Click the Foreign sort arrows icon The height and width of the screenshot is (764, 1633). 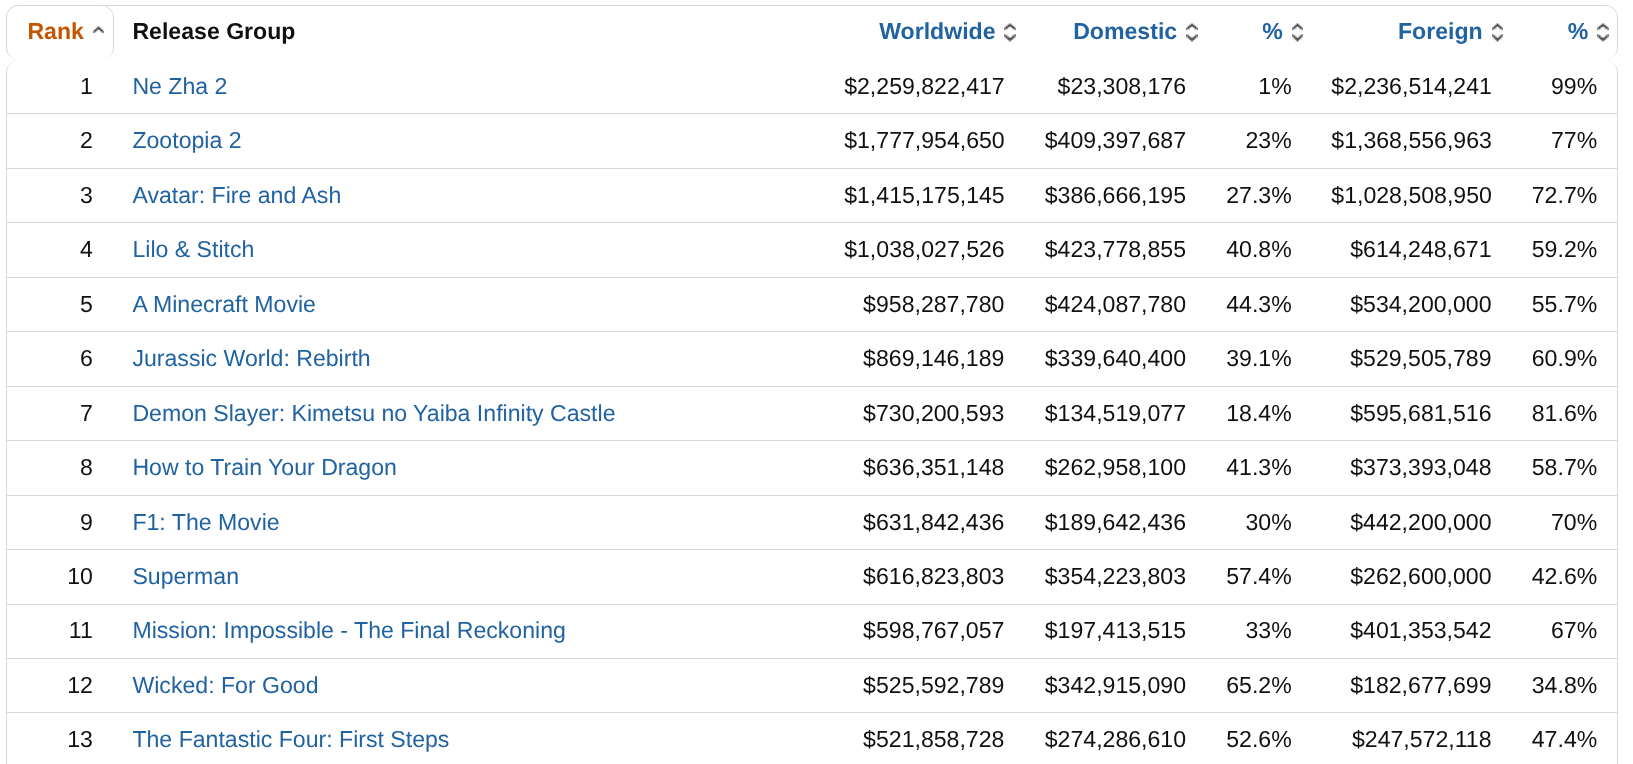(1497, 32)
